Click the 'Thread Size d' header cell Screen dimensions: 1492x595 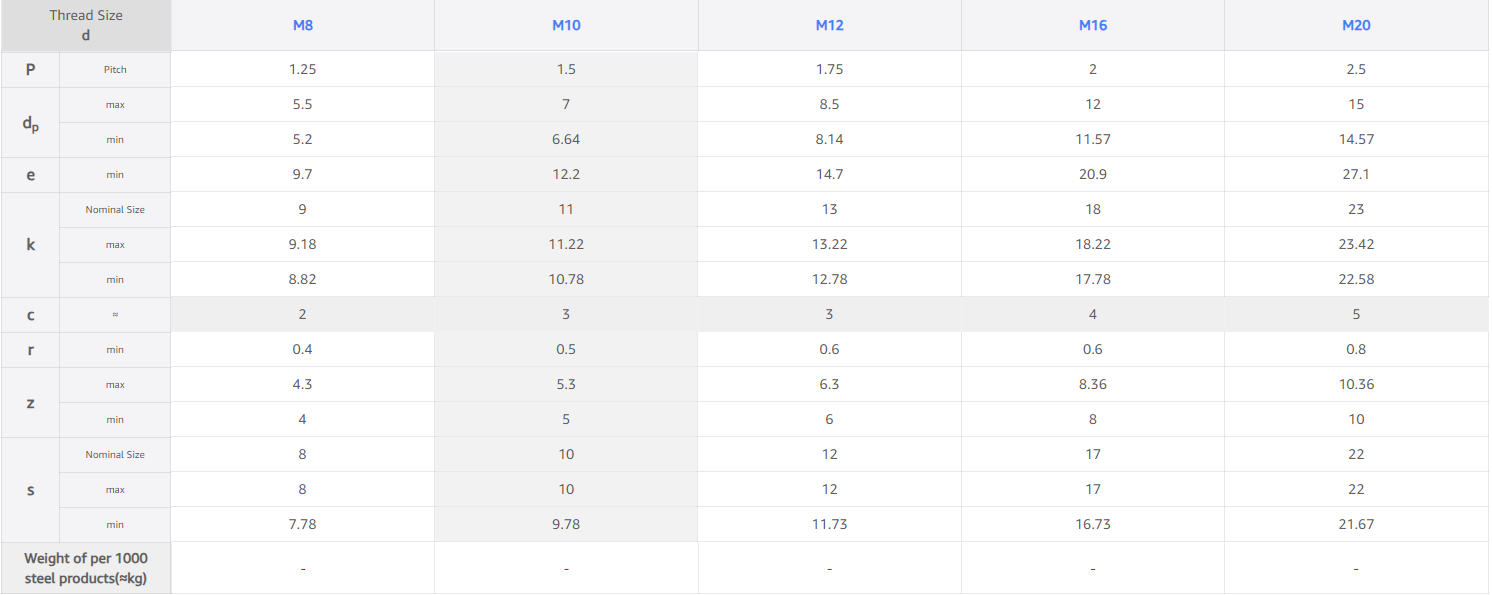click(86, 26)
